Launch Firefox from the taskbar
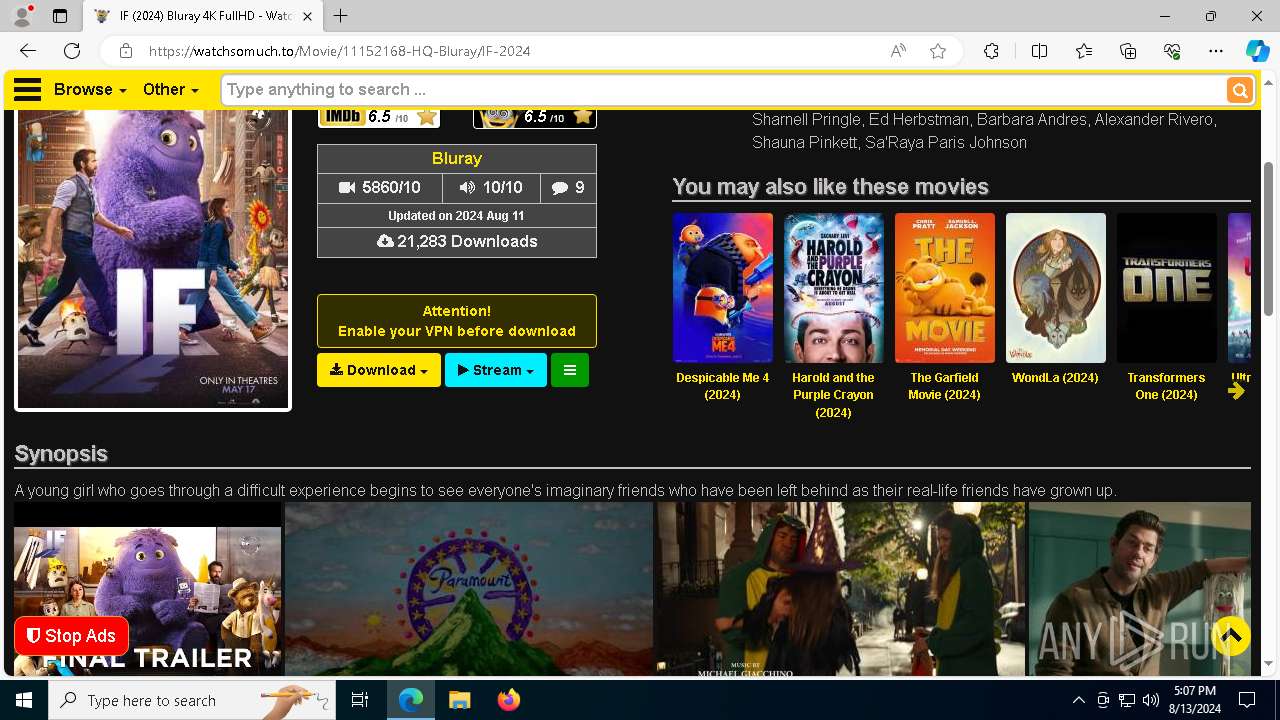This screenshot has height=720, width=1280. tap(509, 700)
